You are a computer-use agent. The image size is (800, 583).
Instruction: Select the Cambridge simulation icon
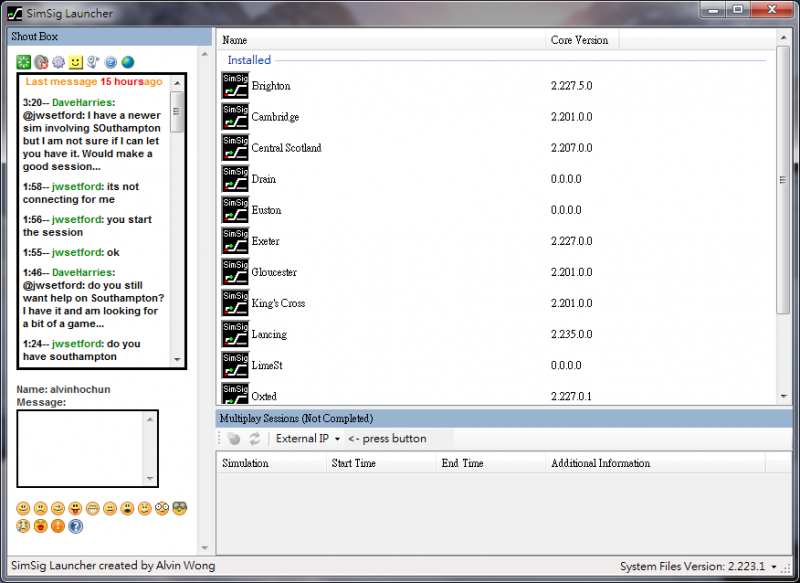[x=235, y=116]
